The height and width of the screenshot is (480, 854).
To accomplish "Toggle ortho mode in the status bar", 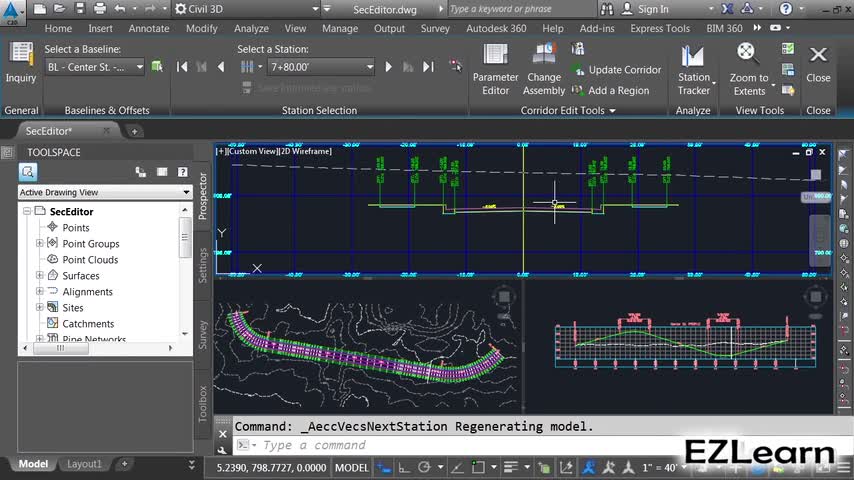I will [x=403, y=466].
